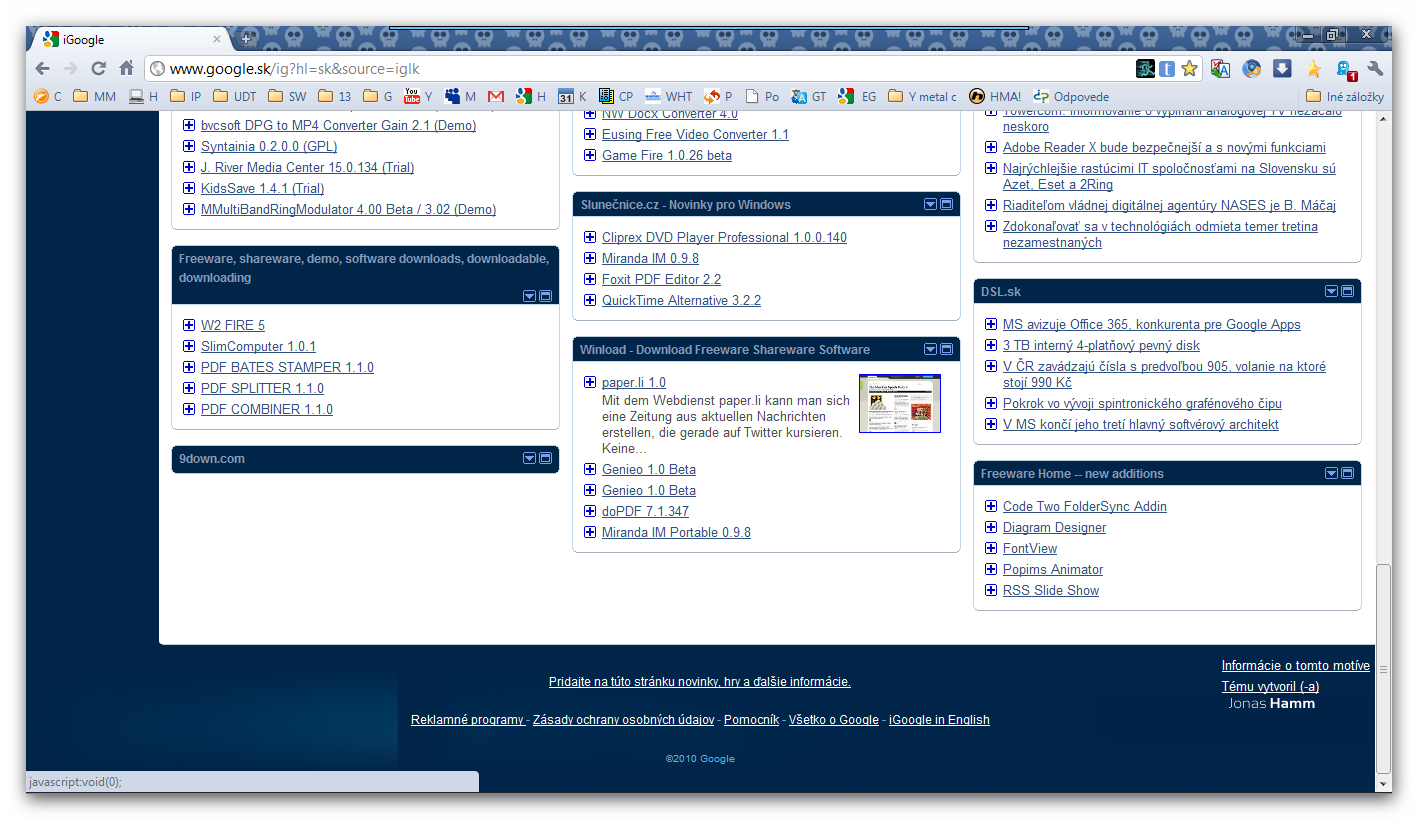Open the blue 't' extension icon in address bar
The image size is (1418, 820).
tap(1167, 69)
